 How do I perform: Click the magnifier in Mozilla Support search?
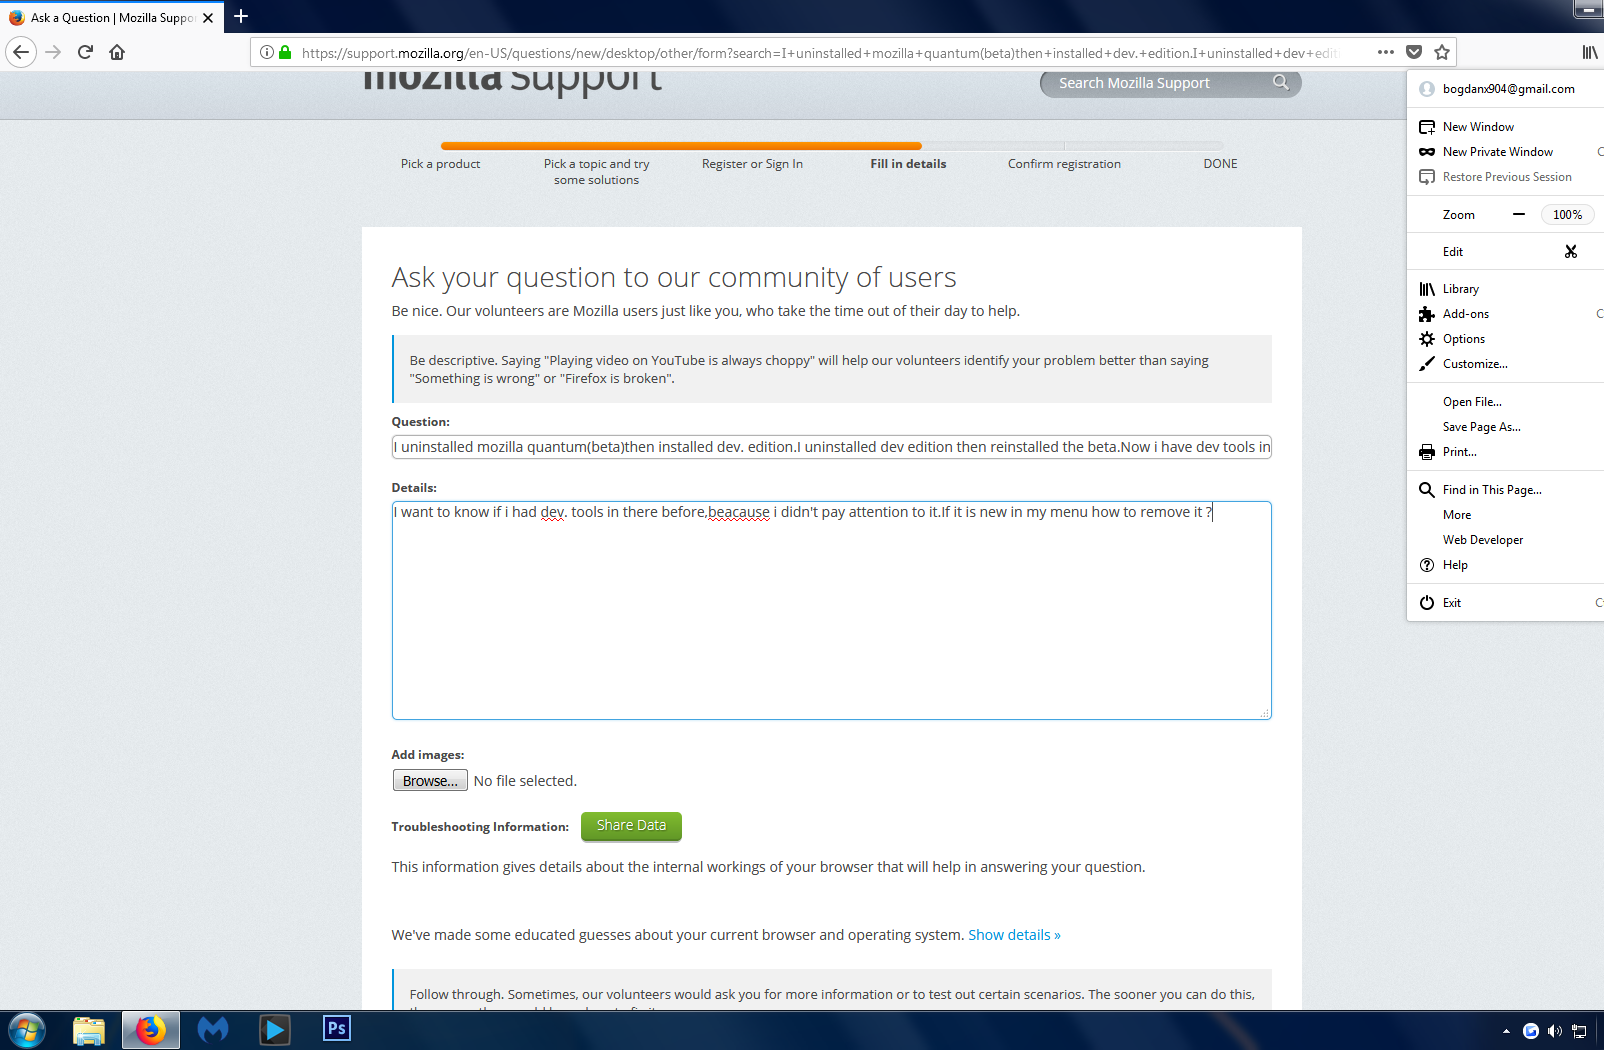pyautogui.click(x=1281, y=82)
